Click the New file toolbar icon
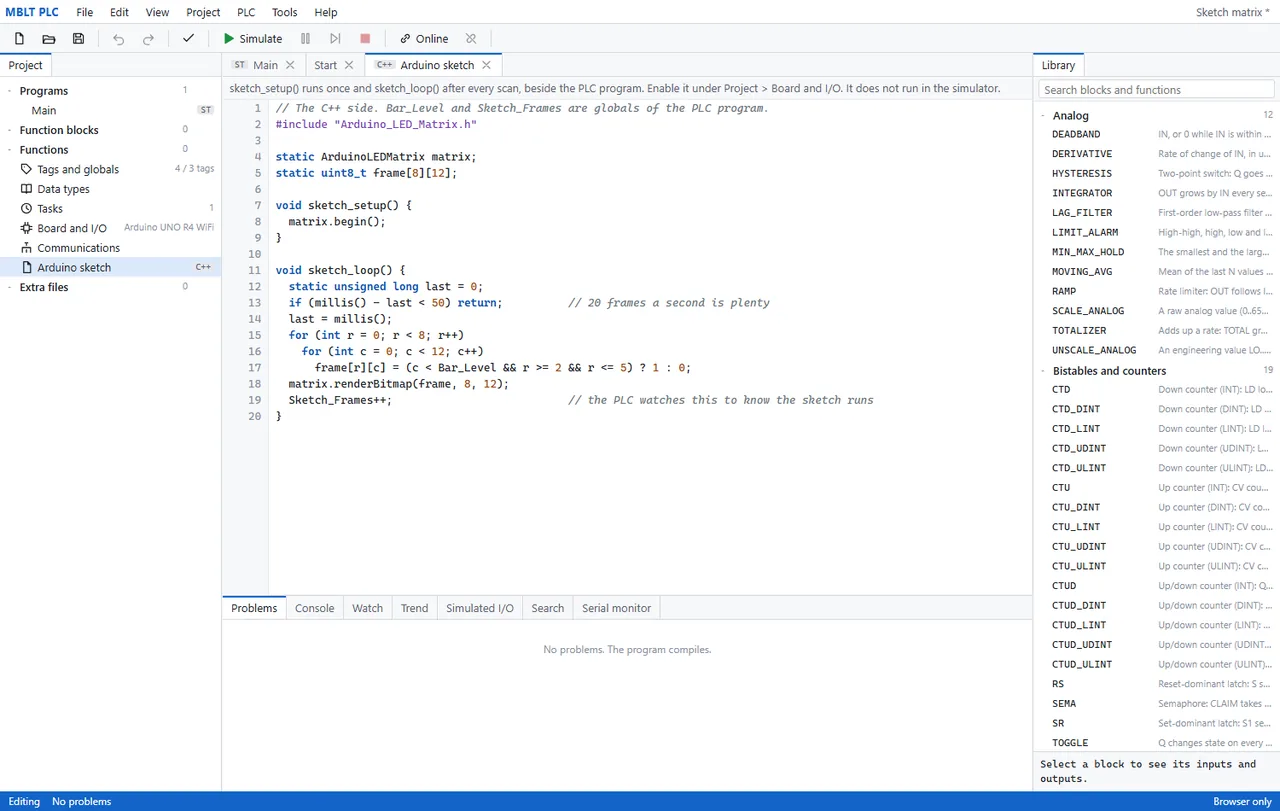Screen dimensions: 1280x811 click(19, 39)
